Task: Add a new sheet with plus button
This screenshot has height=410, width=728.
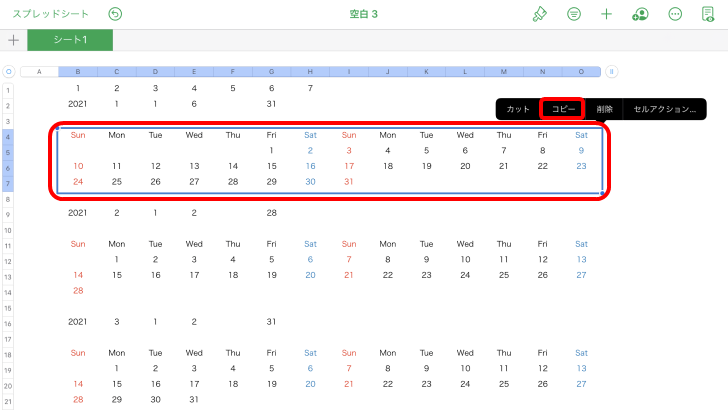Action: pyautogui.click(x=13, y=40)
